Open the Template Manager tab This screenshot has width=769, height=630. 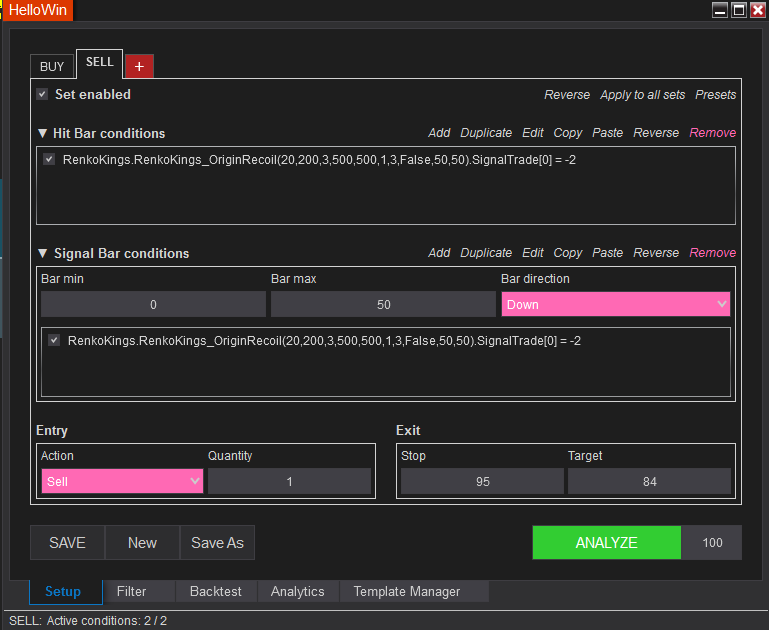(406, 591)
